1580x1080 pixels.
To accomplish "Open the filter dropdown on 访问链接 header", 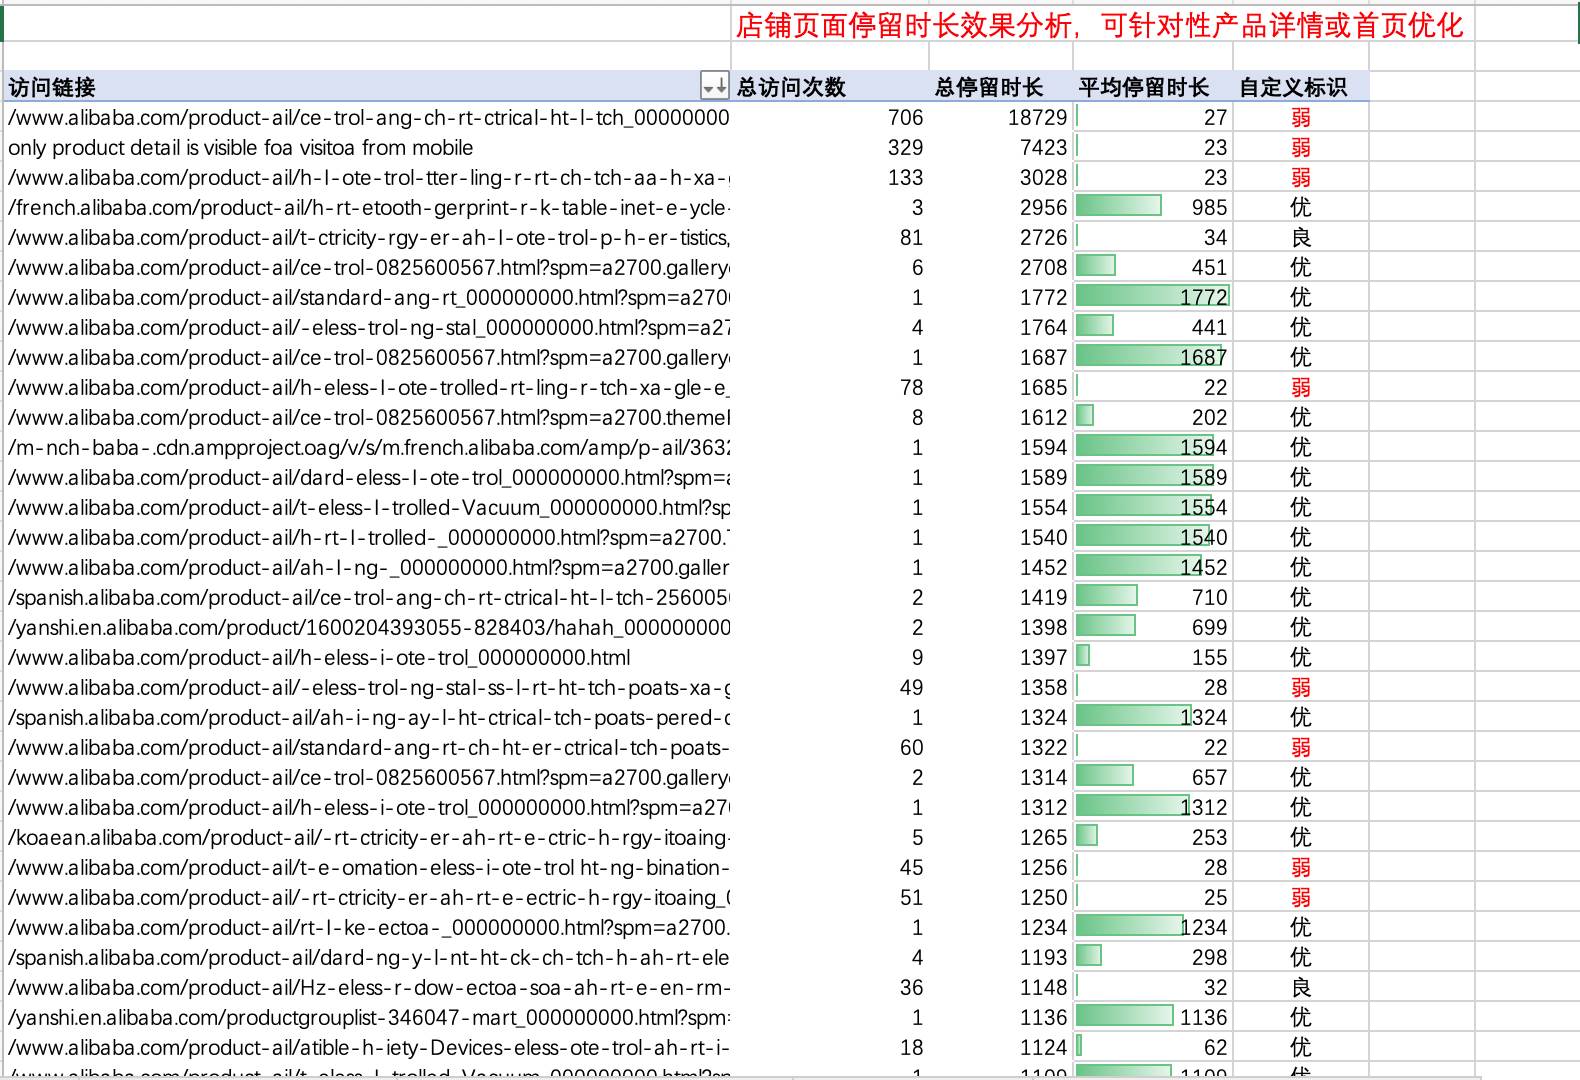I will tap(715, 86).
